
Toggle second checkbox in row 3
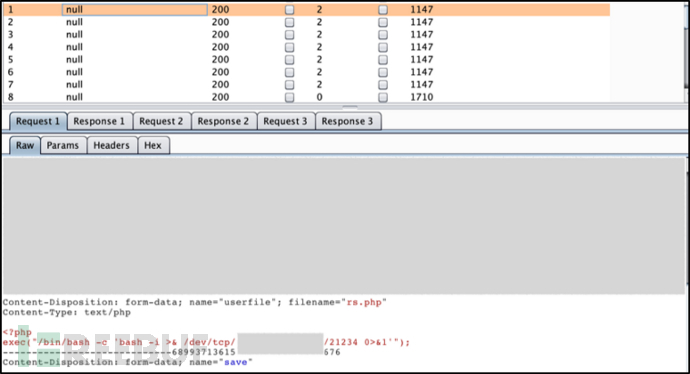click(383, 34)
